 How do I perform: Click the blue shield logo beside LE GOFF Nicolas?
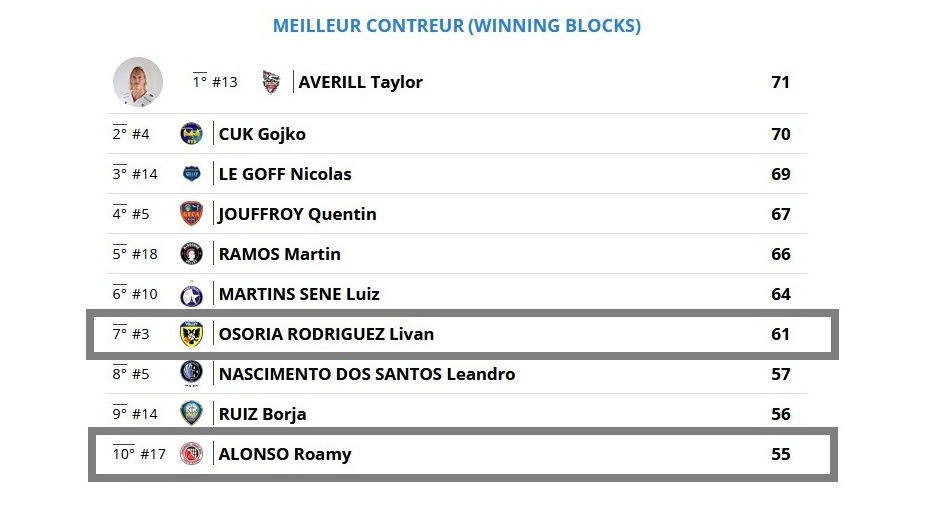pos(191,173)
